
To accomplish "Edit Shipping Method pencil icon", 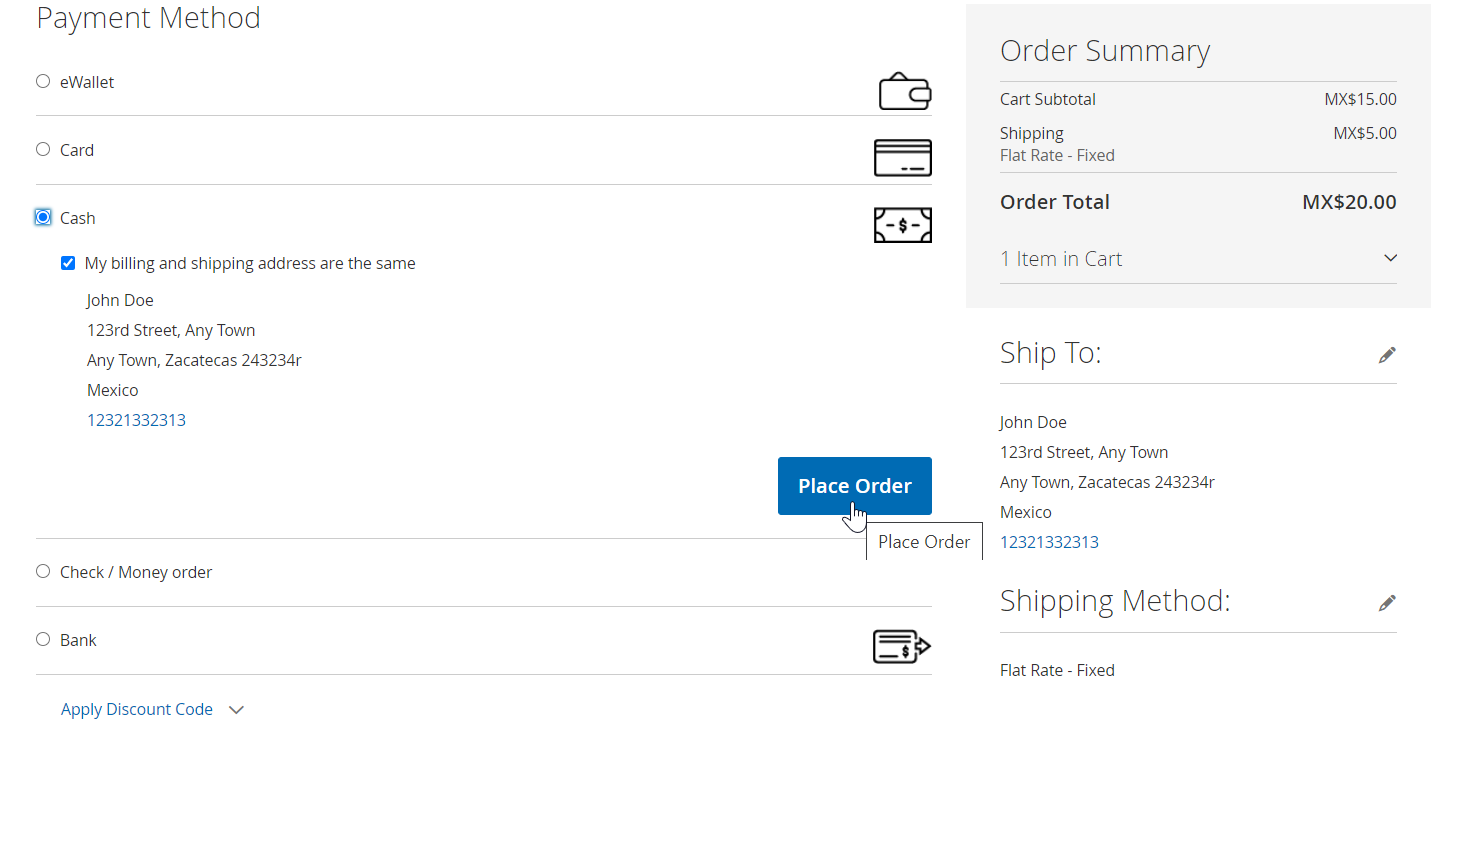I will click(1386, 603).
